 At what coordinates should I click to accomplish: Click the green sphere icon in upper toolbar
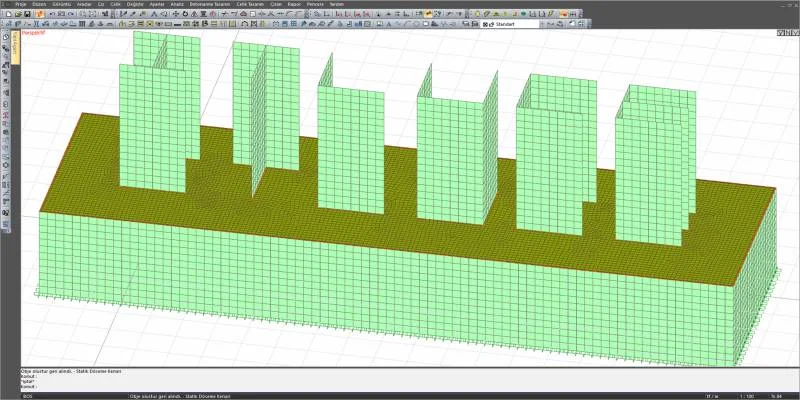(x=523, y=14)
